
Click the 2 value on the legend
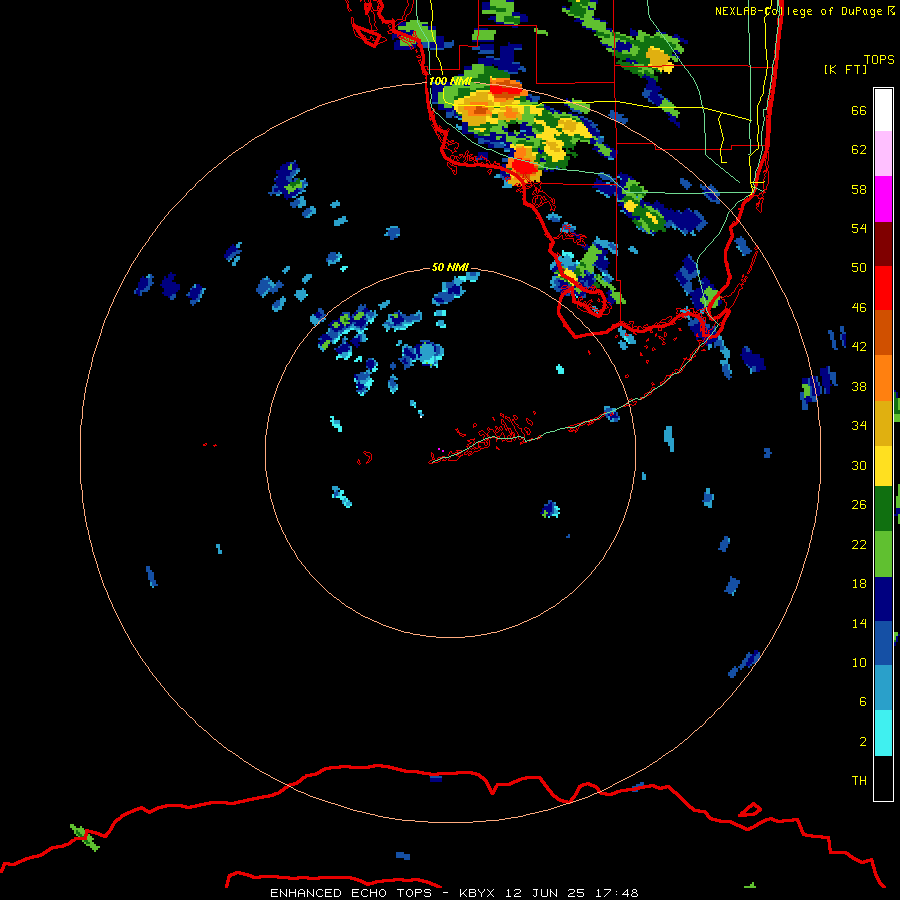click(862, 741)
